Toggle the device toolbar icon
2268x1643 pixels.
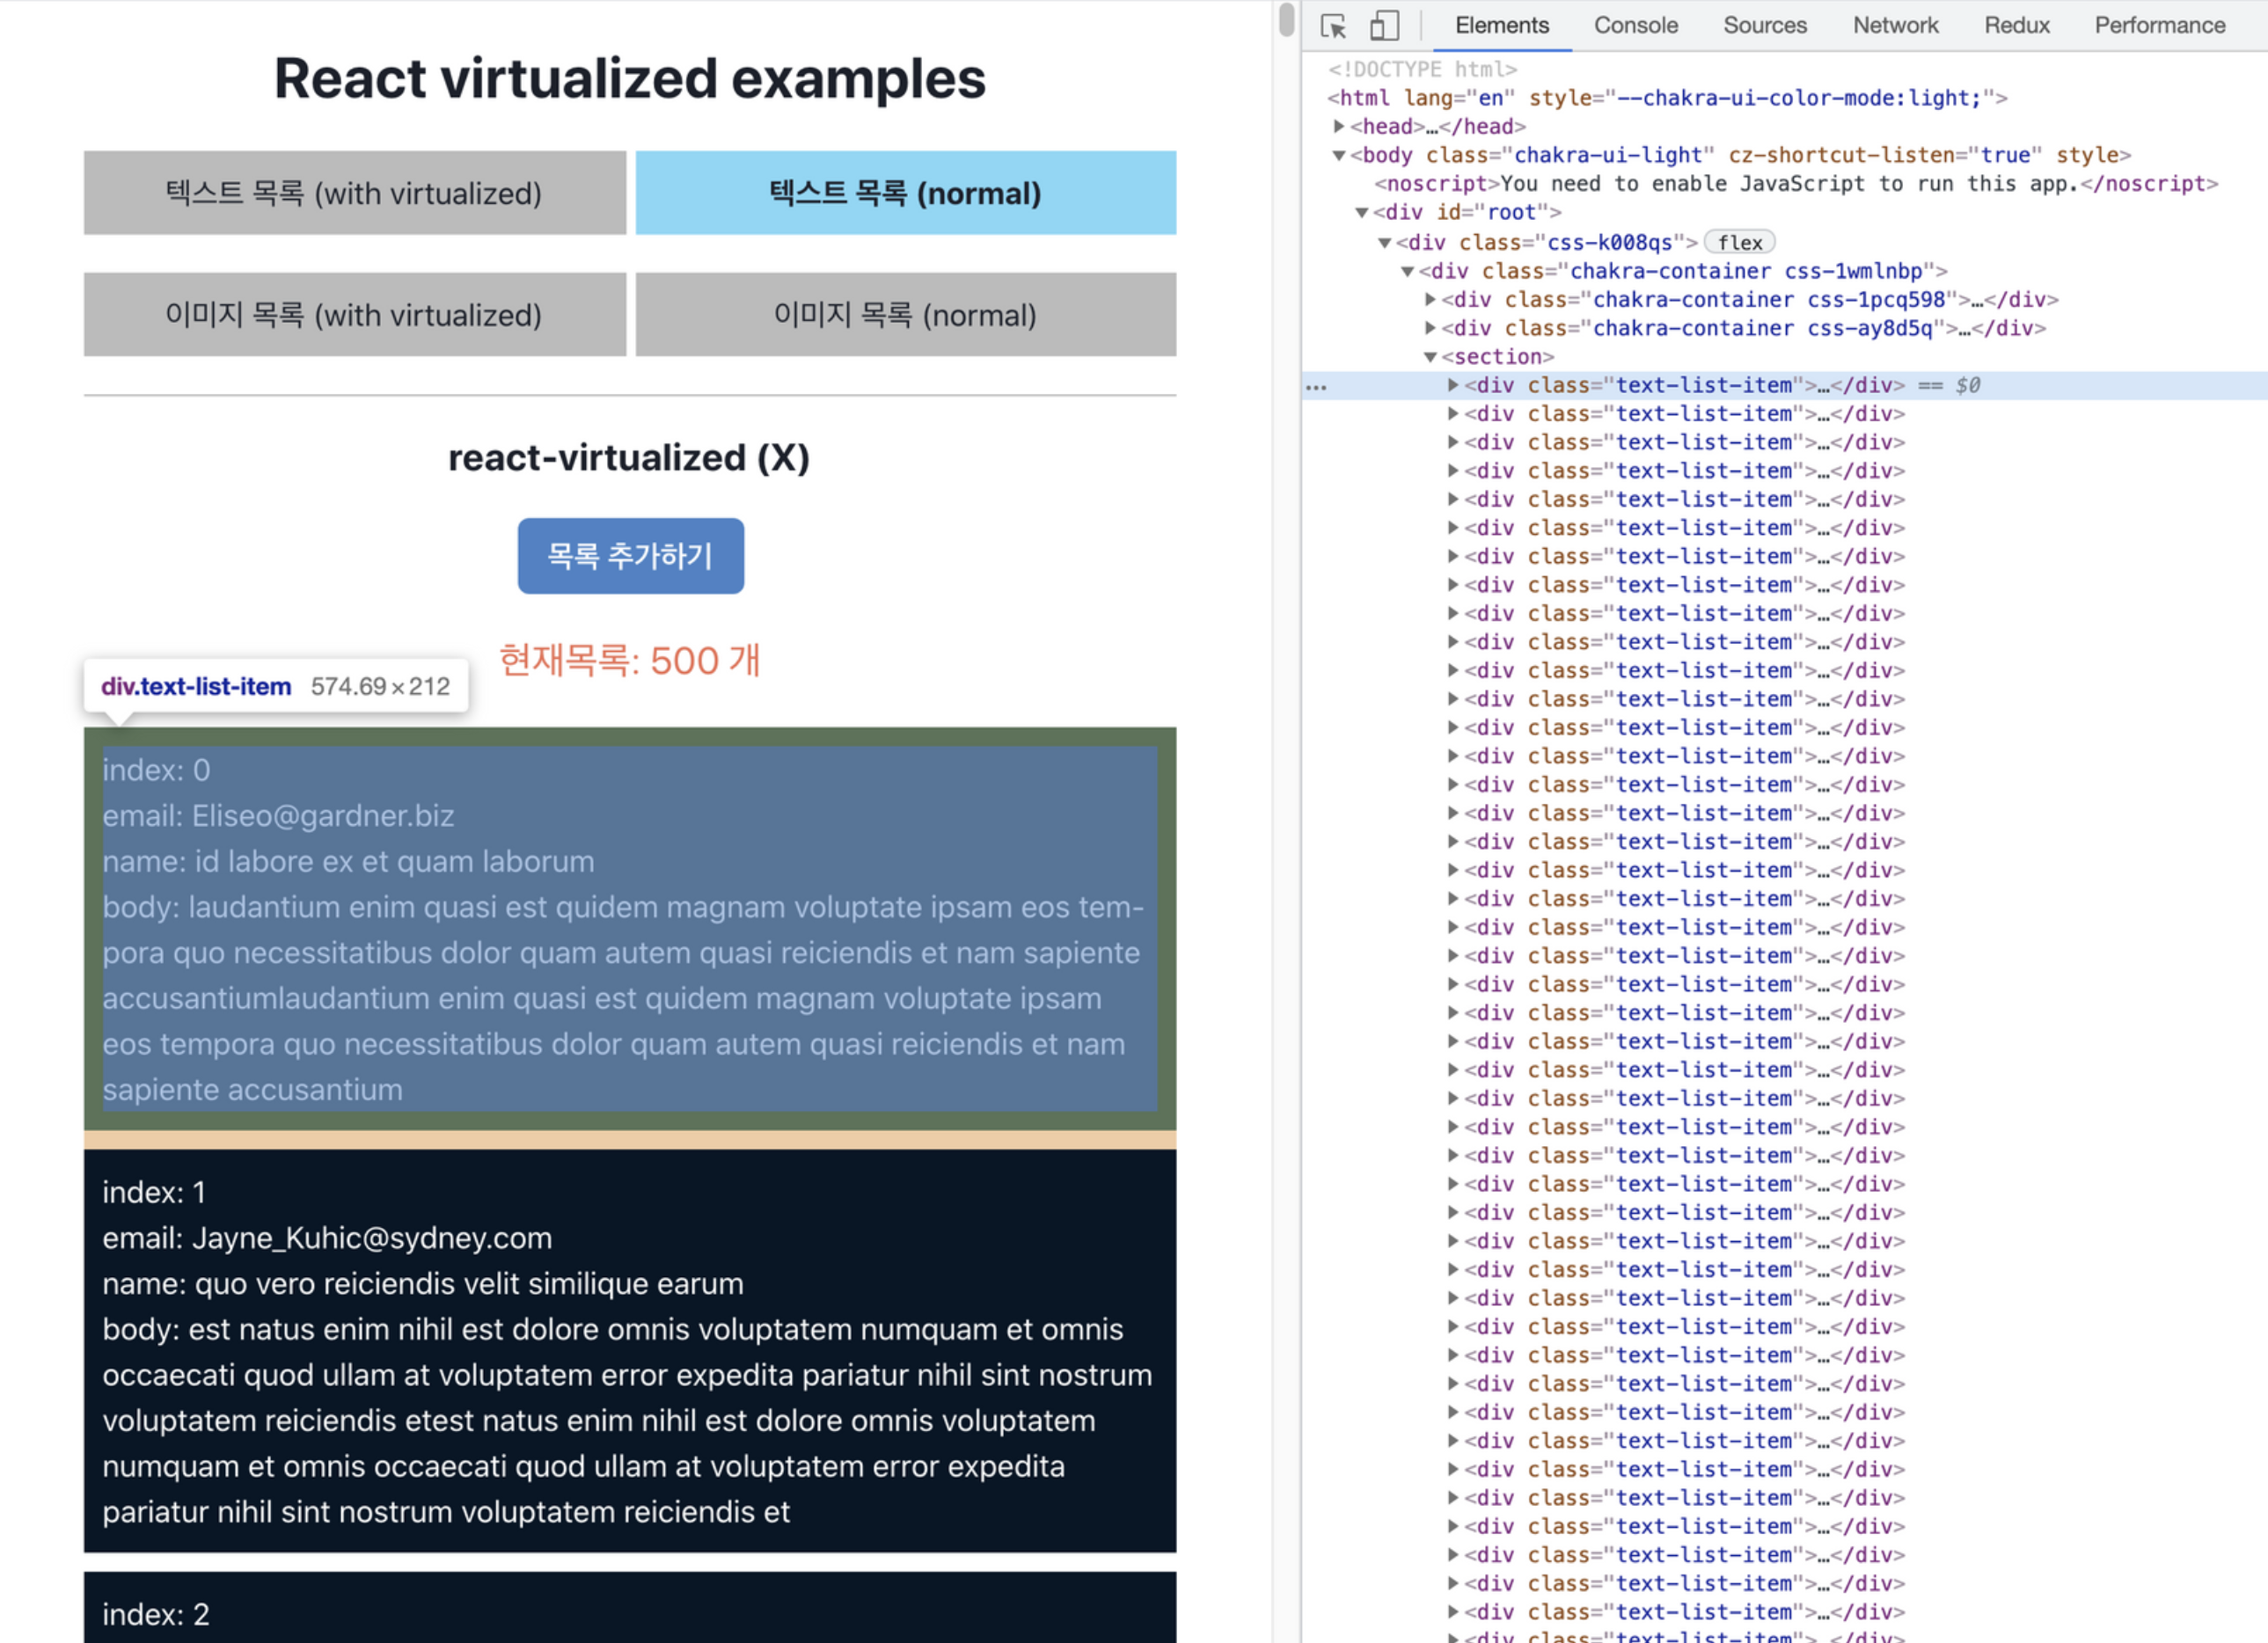coord(1384,26)
